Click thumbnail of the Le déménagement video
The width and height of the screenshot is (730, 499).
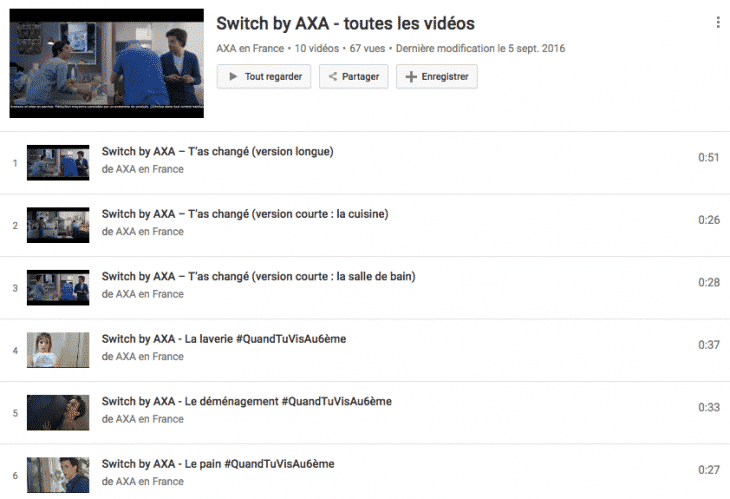pyautogui.click(x=58, y=412)
